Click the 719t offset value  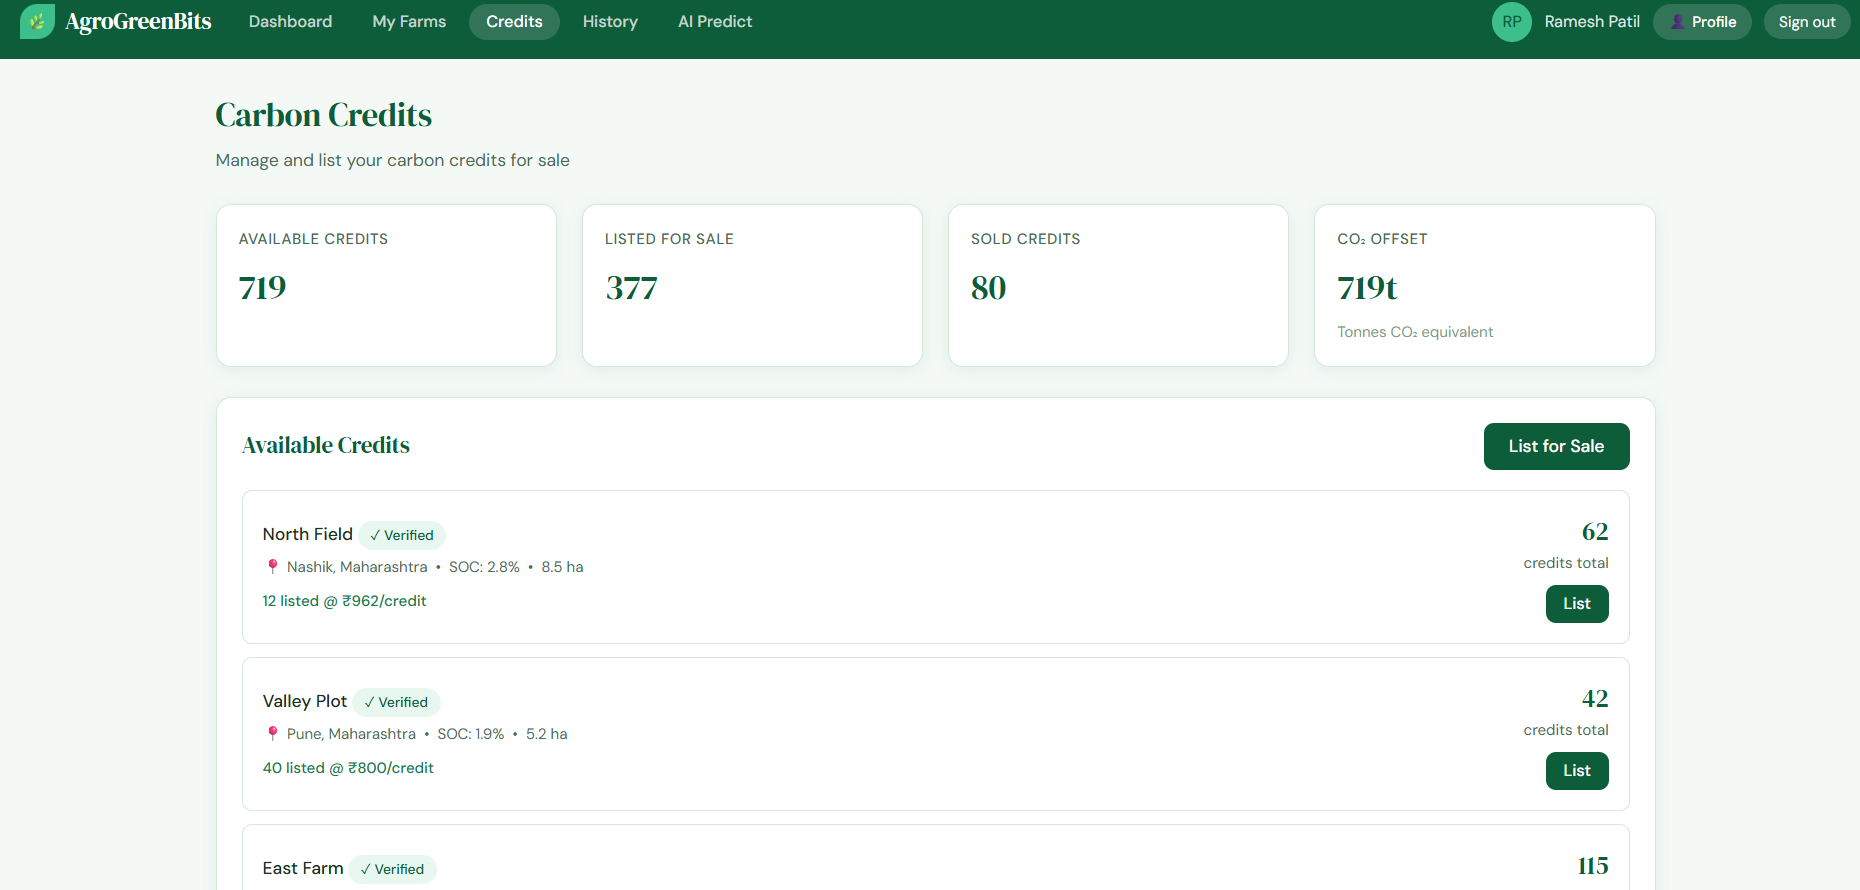[x=1367, y=288]
